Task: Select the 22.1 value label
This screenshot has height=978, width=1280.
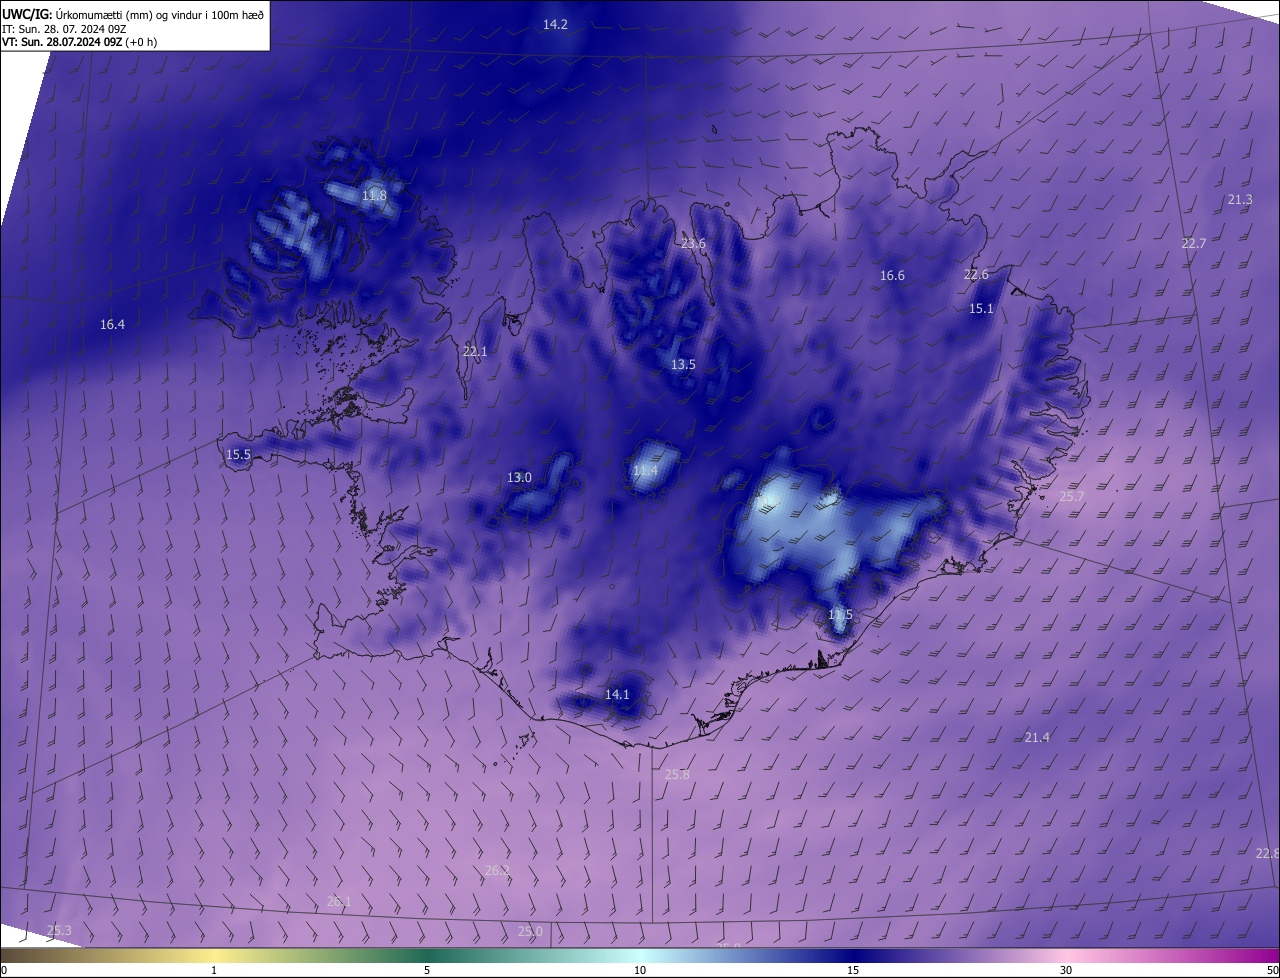Action: [x=475, y=351]
